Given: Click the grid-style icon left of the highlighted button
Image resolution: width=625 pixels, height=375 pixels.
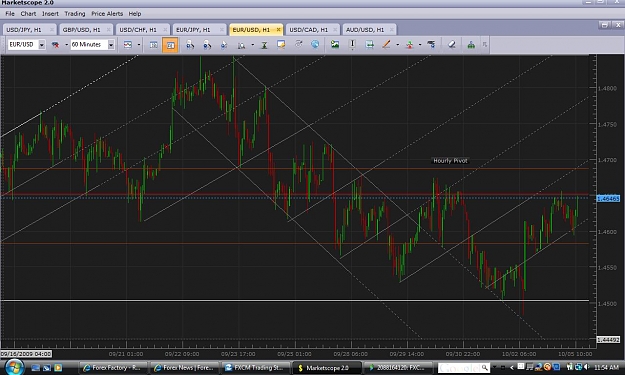Looking at the screenshot, I should (153, 45).
